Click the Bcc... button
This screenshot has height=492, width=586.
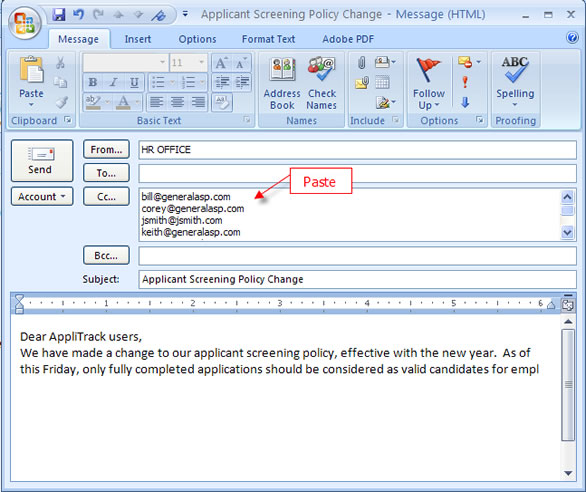tap(106, 255)
